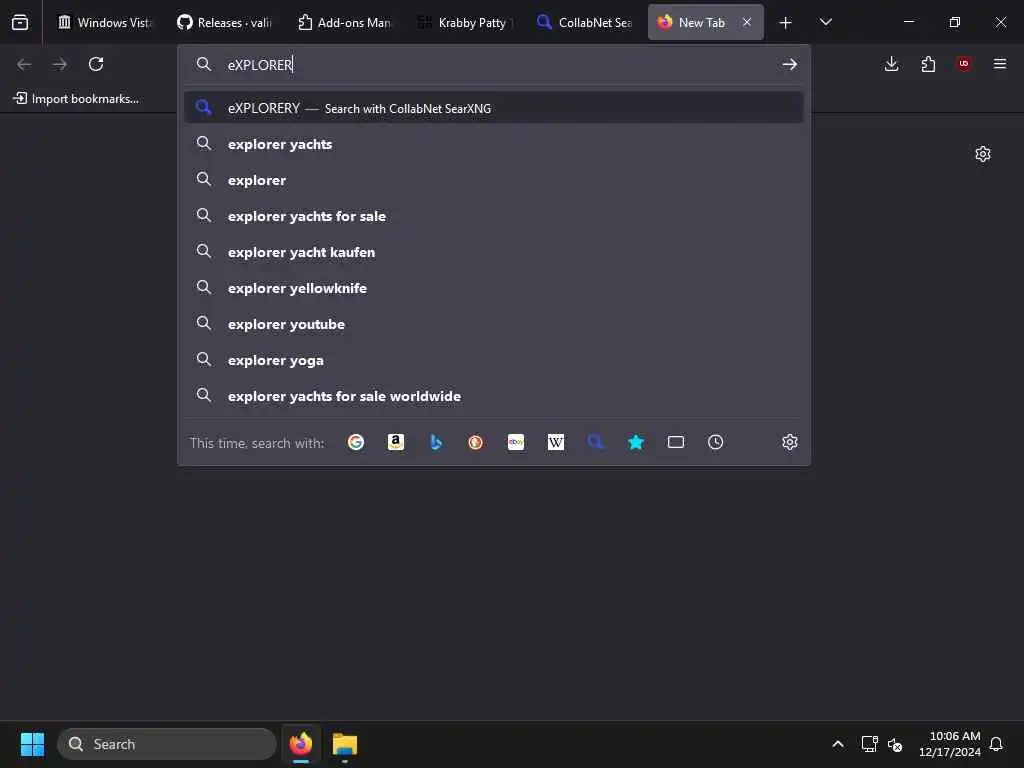
Task: Search this time with Google
Action: (356, 442)
